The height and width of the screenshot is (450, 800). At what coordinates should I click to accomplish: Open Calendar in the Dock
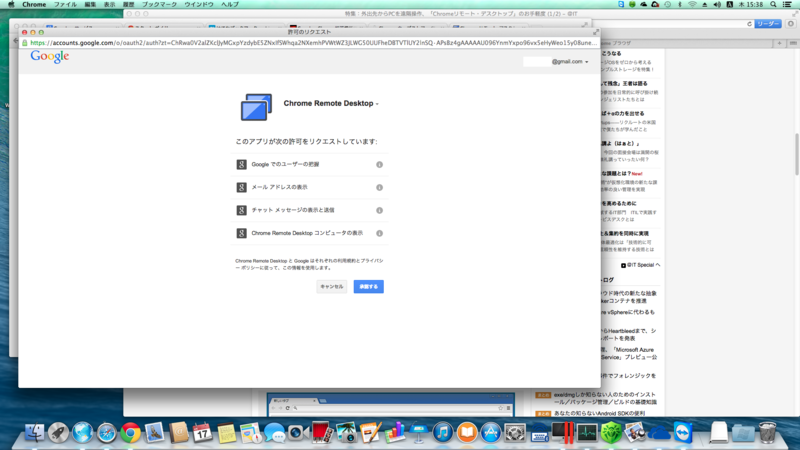point(202,433)
